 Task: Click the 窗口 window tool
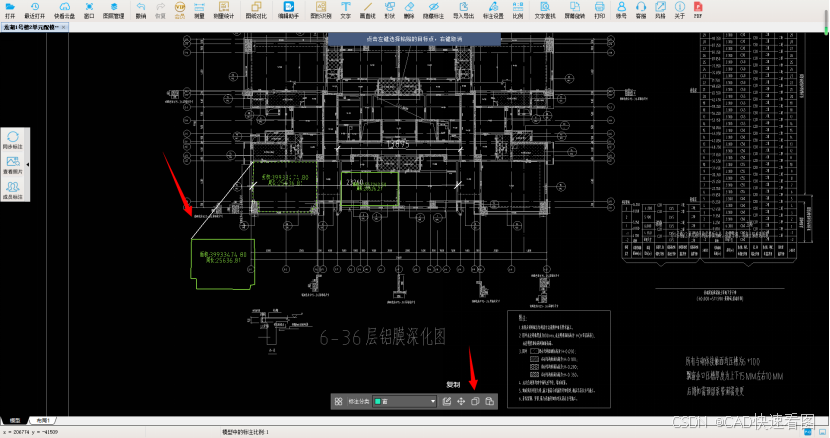coord(89,10)
